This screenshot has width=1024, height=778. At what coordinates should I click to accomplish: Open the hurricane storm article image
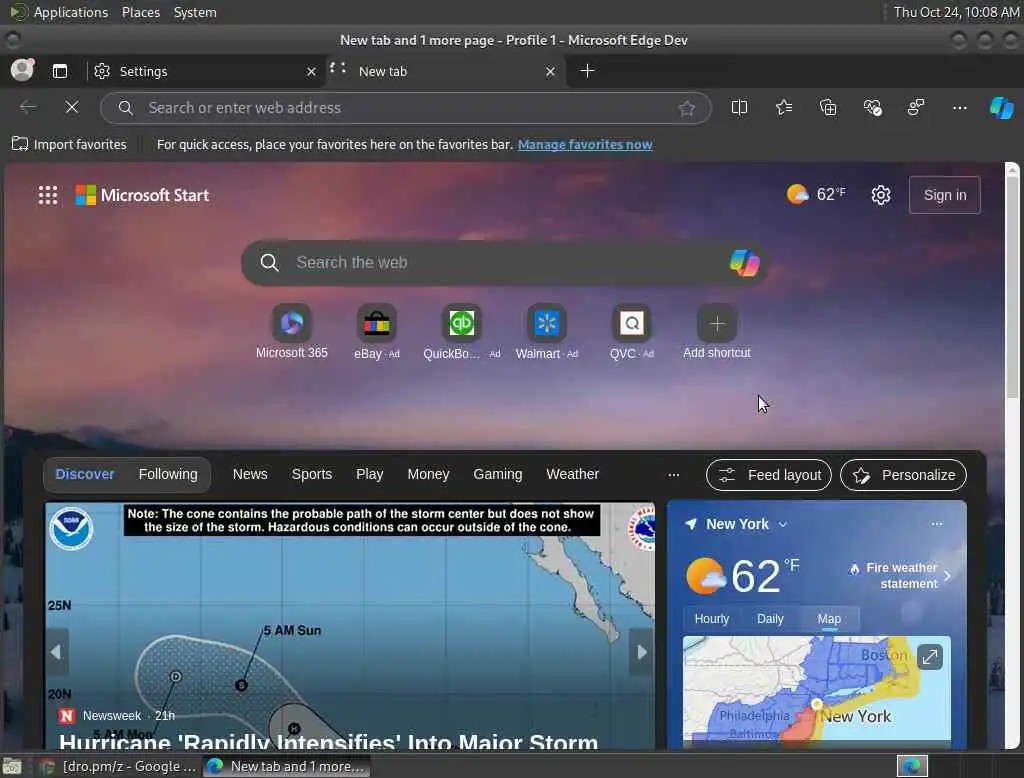(349, 625)
